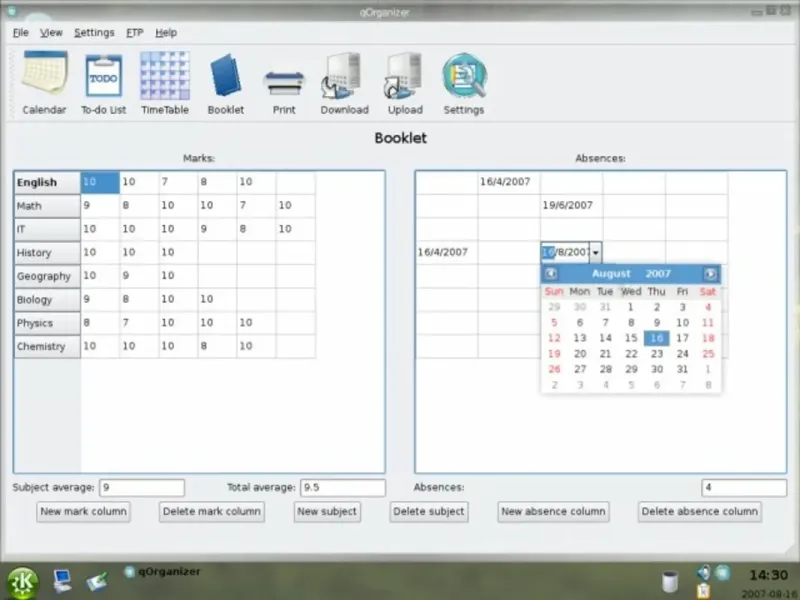
Task: Click the computer icon in taskbar
Action: point(62,581)
